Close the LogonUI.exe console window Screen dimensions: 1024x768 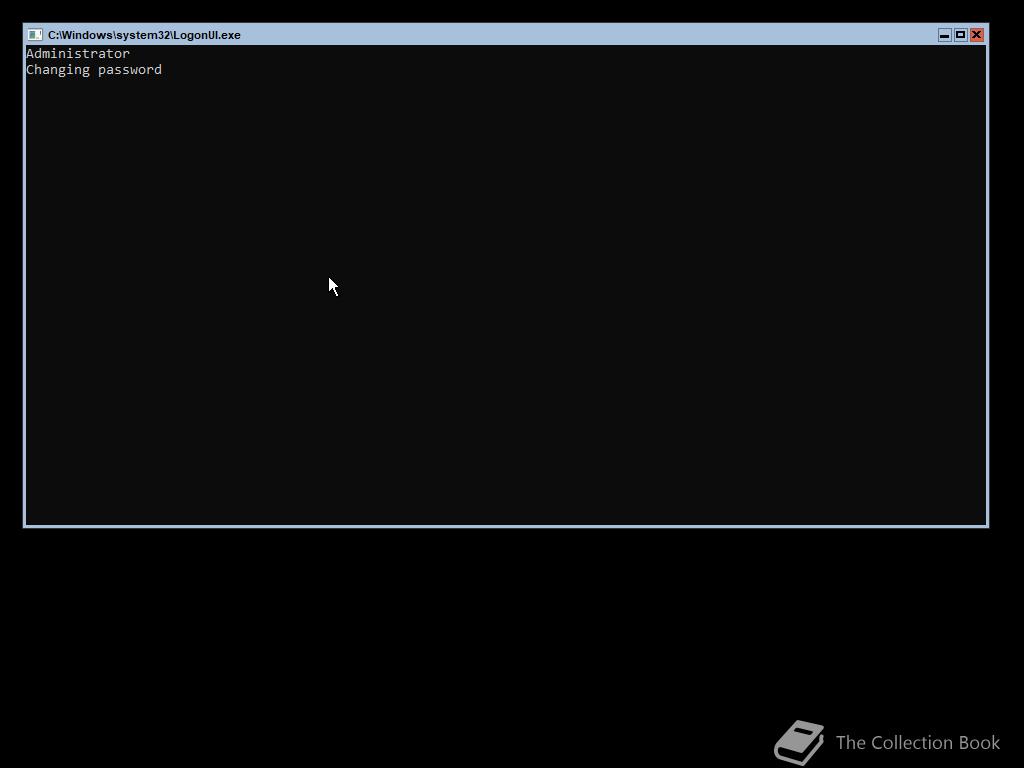click(x=976, y=35)
